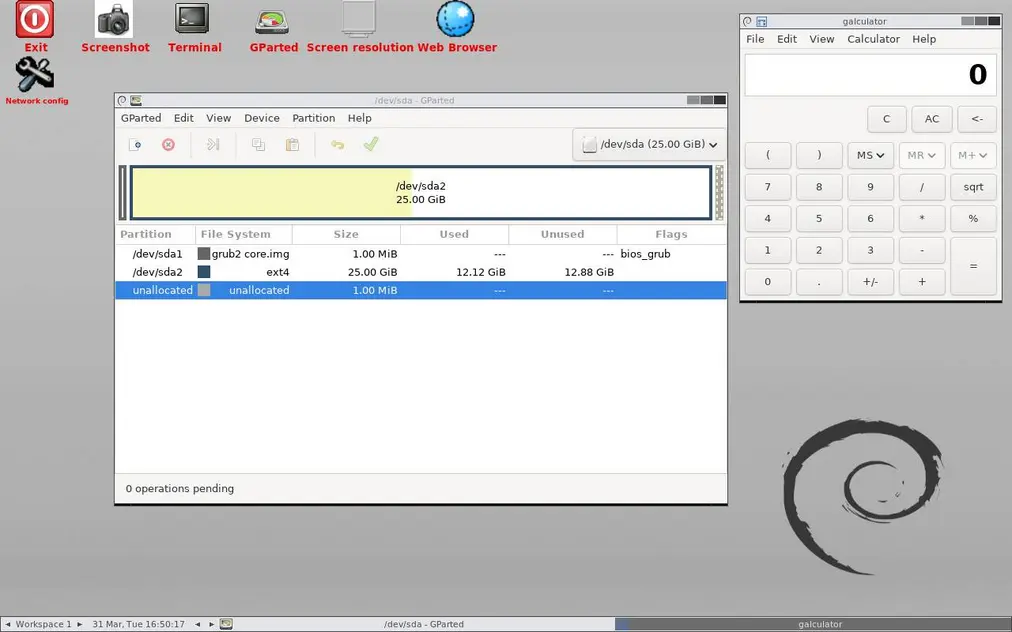This screenshot has height=632, width=1012.
Task: Click the Flags column header
Action: click(x=671, y=234)
